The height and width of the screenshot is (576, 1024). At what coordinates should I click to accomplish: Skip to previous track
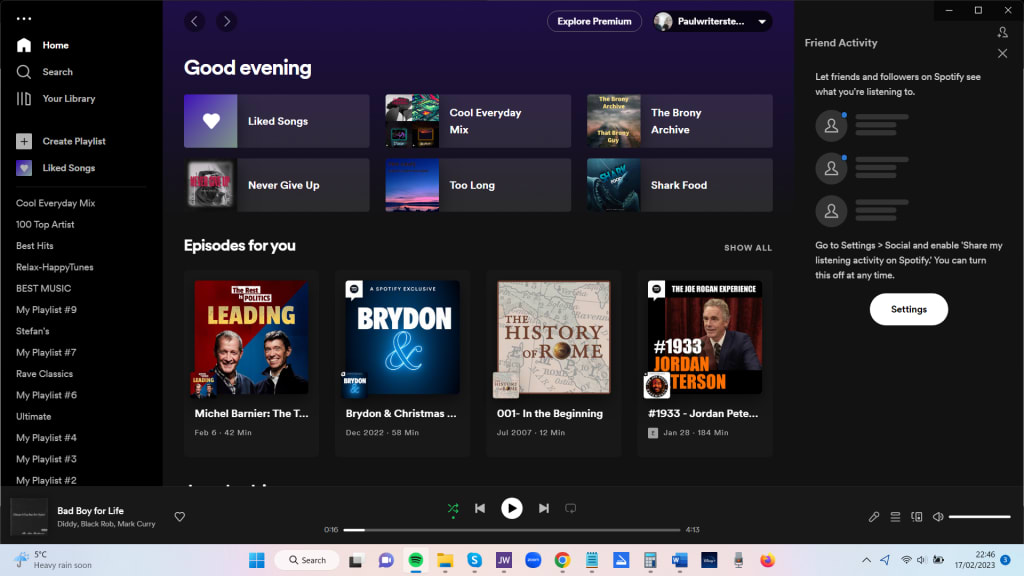coord(480,508)
